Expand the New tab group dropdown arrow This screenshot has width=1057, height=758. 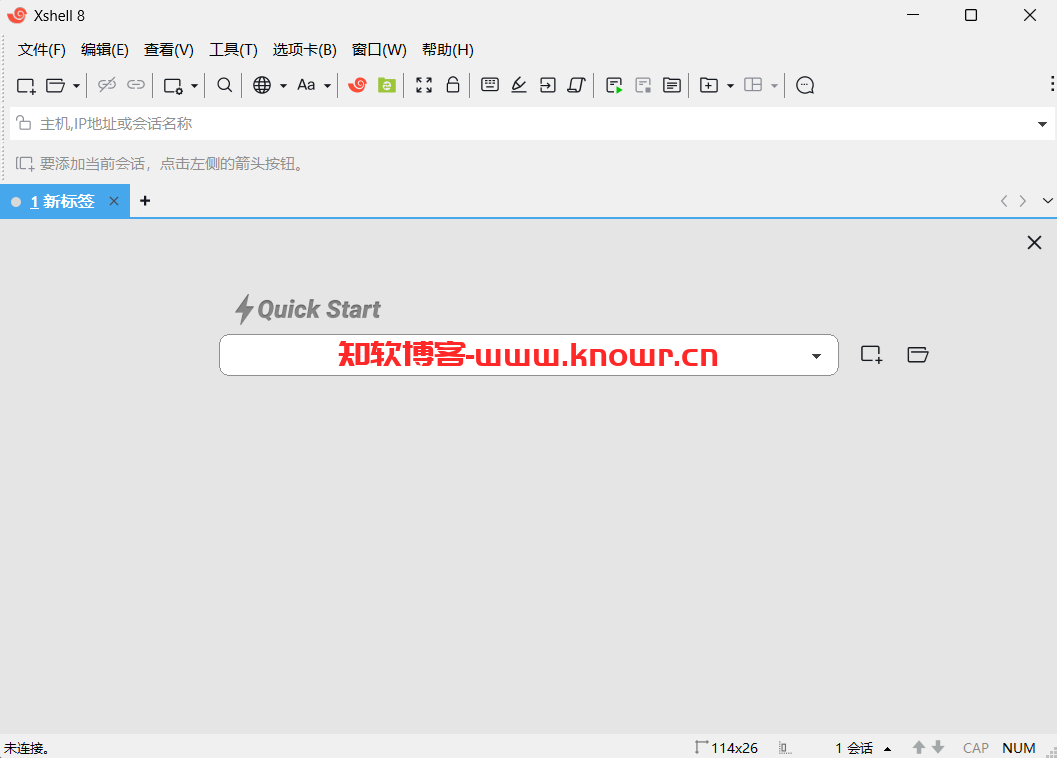coord(730,86)
